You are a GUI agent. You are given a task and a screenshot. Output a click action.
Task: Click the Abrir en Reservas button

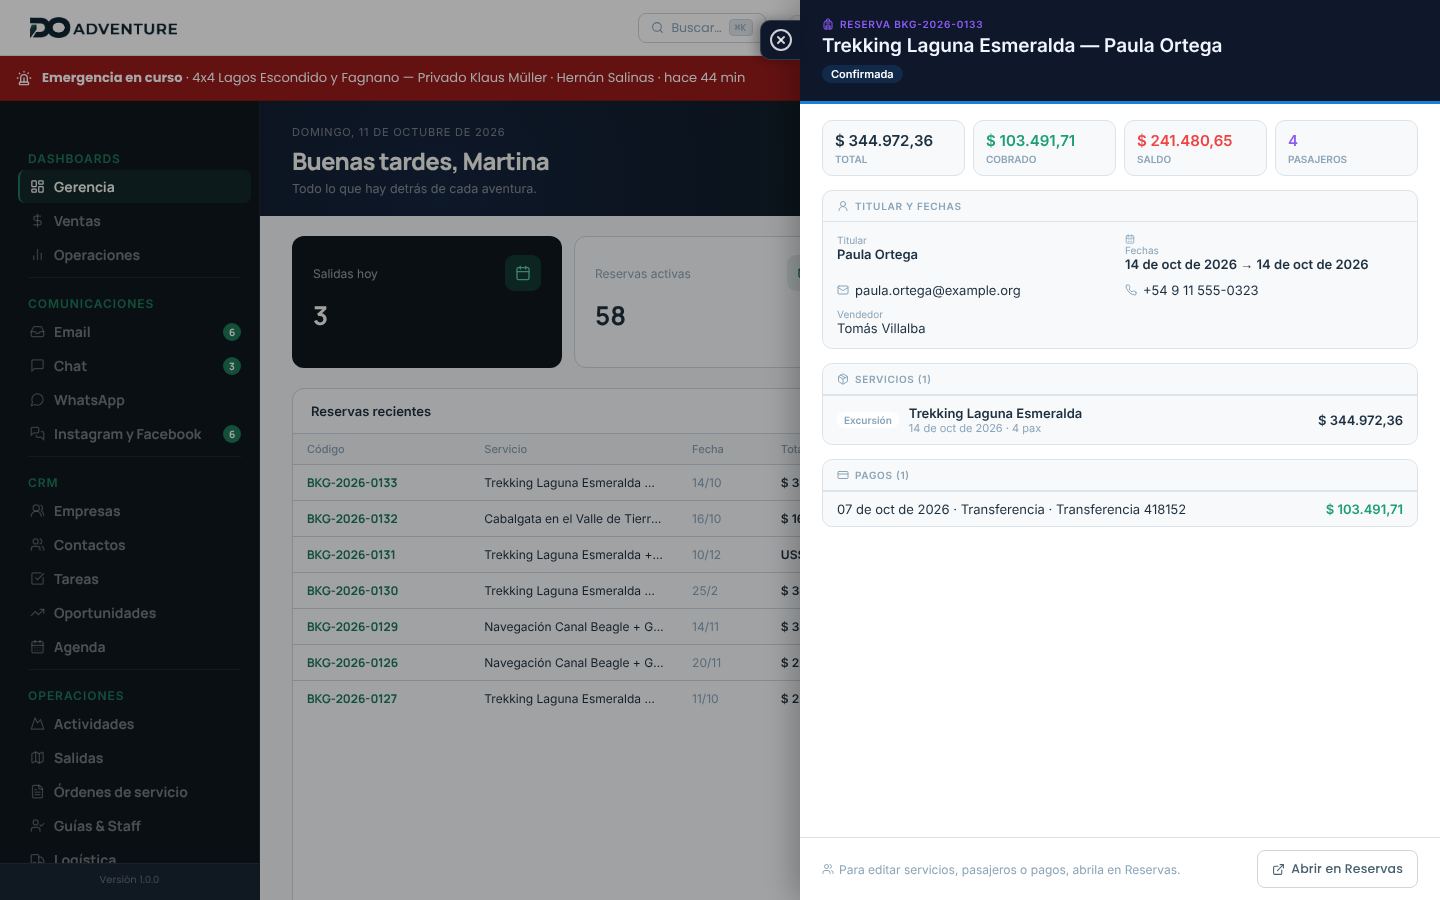tap(1337, 869)
